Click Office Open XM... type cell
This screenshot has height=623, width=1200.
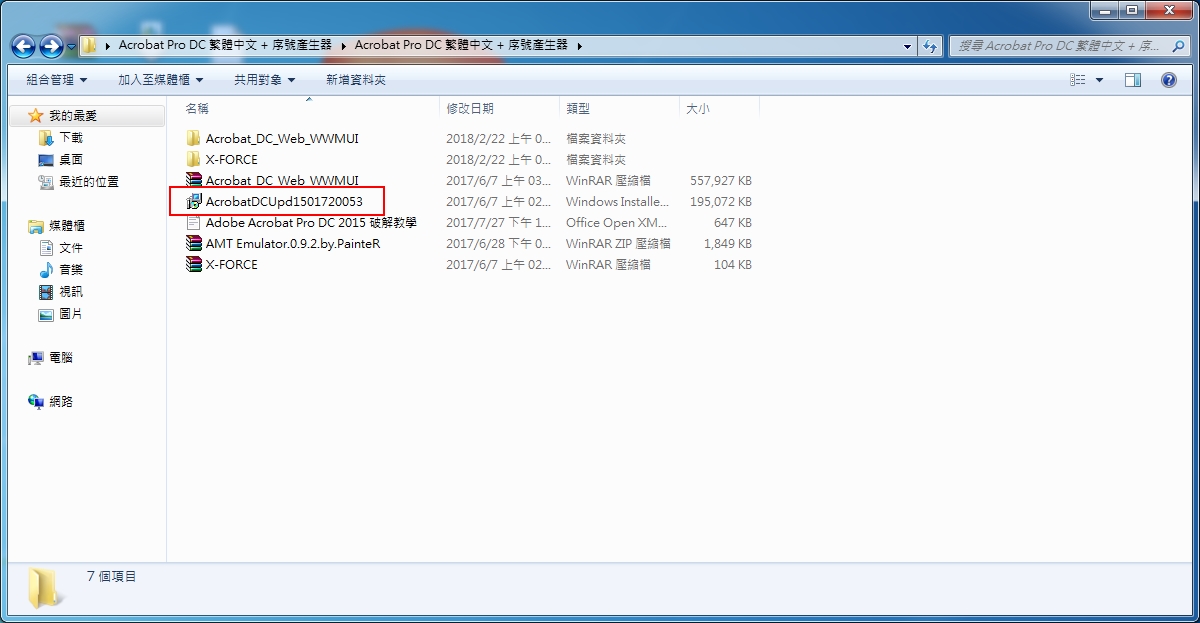click(x=616, y=222)
